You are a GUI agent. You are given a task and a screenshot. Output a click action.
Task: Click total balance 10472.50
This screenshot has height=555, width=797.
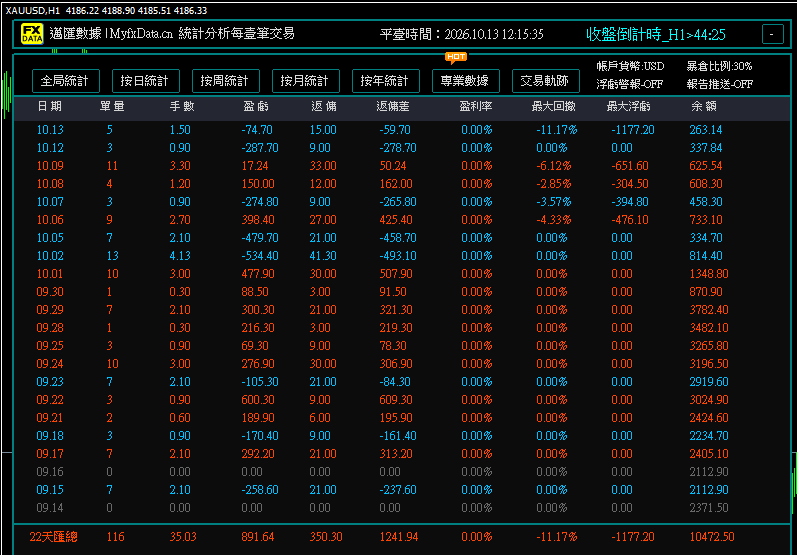coord(712,537)
